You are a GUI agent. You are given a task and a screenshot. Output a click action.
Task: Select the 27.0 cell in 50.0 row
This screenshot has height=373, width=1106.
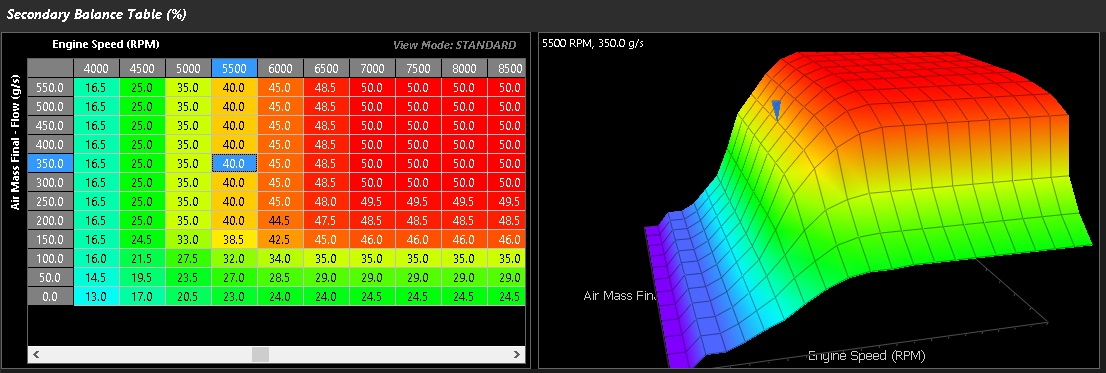tap(234, 277)
